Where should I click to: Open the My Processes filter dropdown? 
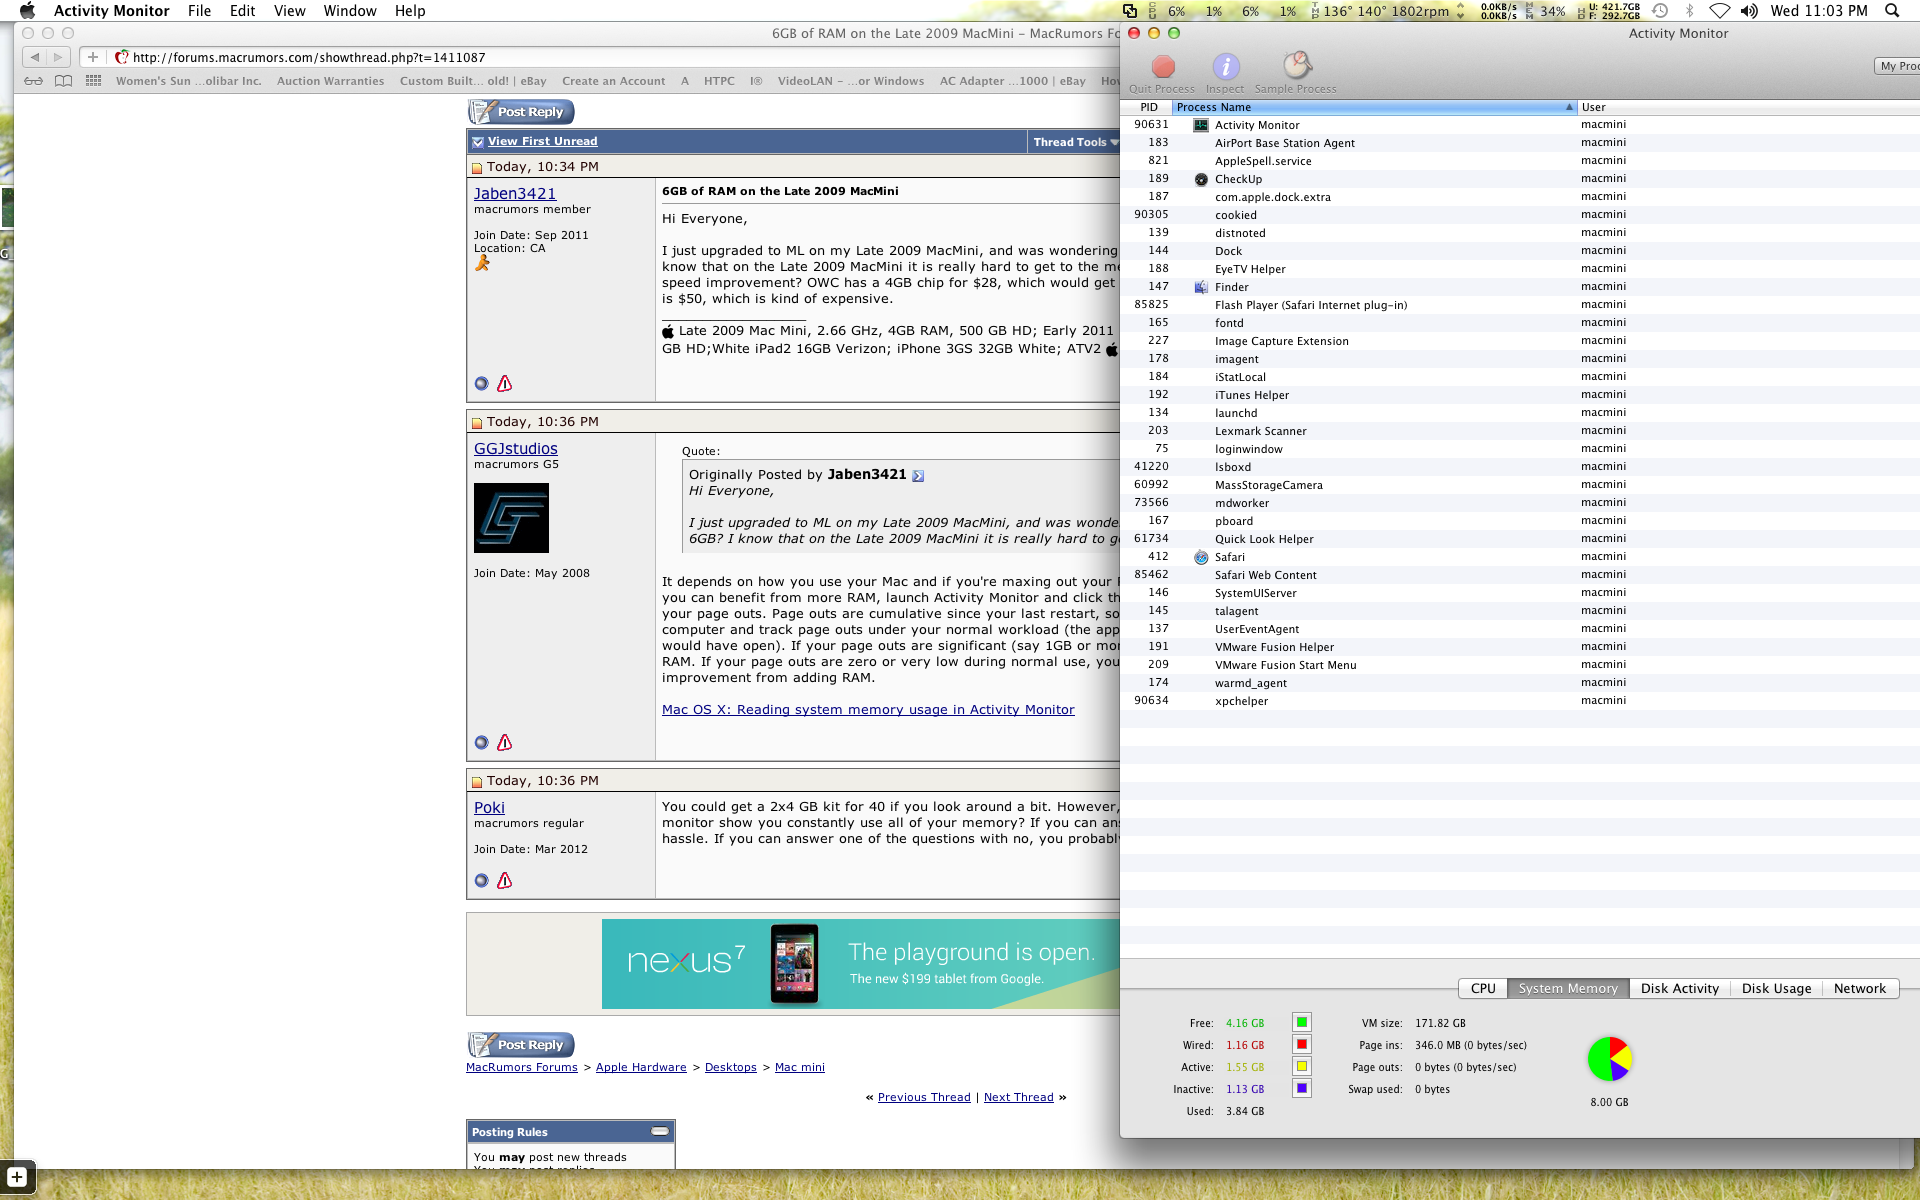(x=1897, y=66)
